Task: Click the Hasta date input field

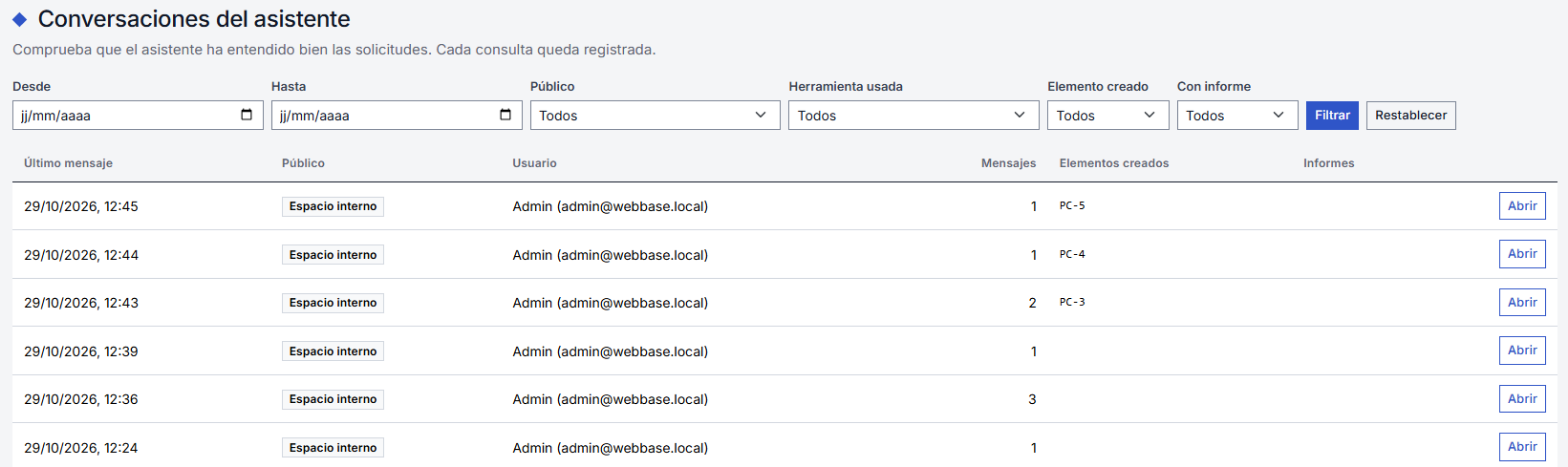Action: click(396, 115)
